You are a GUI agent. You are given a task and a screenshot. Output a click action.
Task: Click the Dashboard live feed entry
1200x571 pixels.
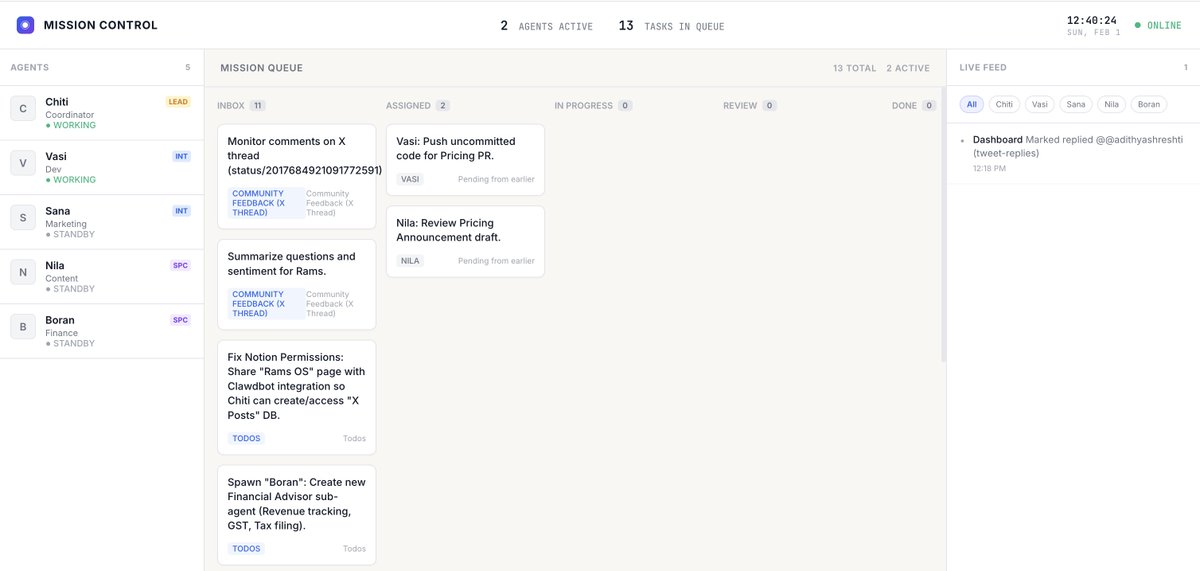[x=1073, y=153]
